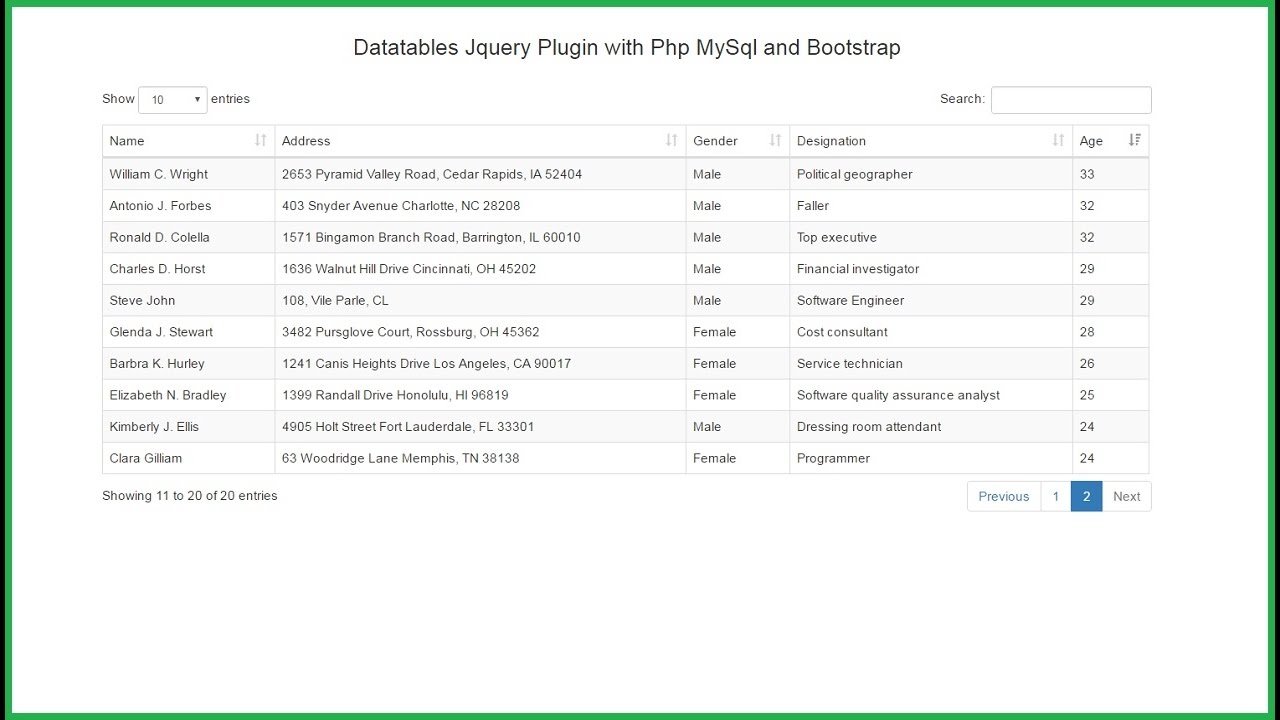Screen dimensions: 1280x720
Task: Click the Gender column sort icon
Action: coord(775,141)
